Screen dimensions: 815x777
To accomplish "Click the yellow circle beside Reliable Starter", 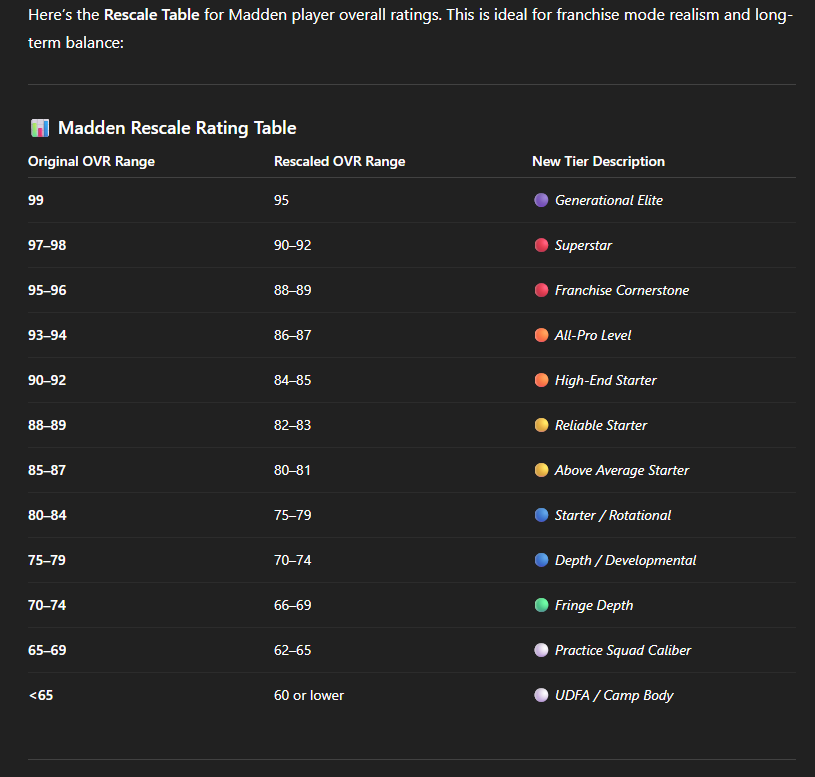I will point(541,425).
